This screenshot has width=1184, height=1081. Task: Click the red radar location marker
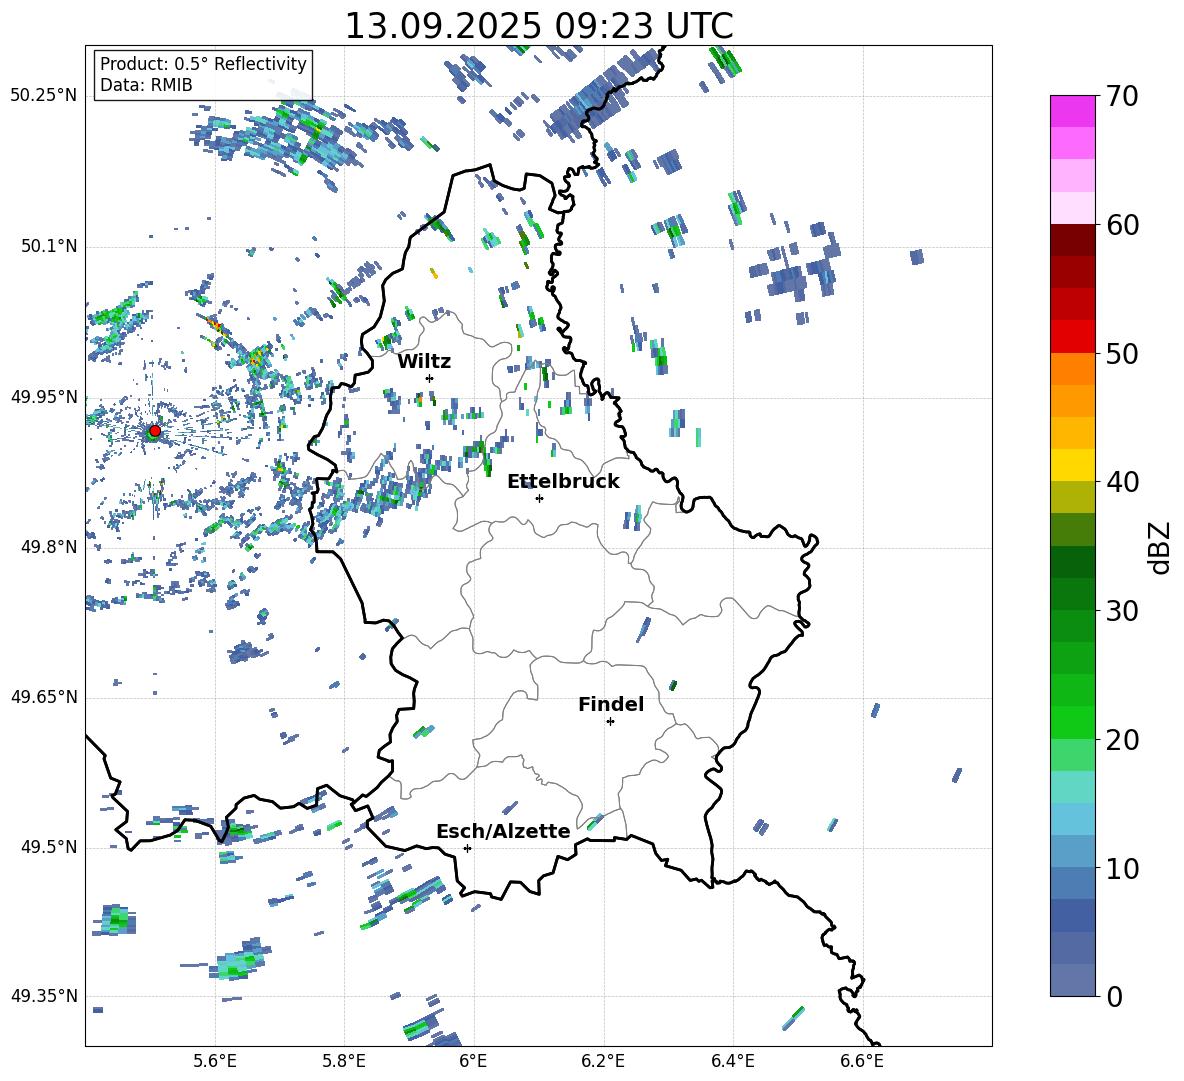pos(155,431)
